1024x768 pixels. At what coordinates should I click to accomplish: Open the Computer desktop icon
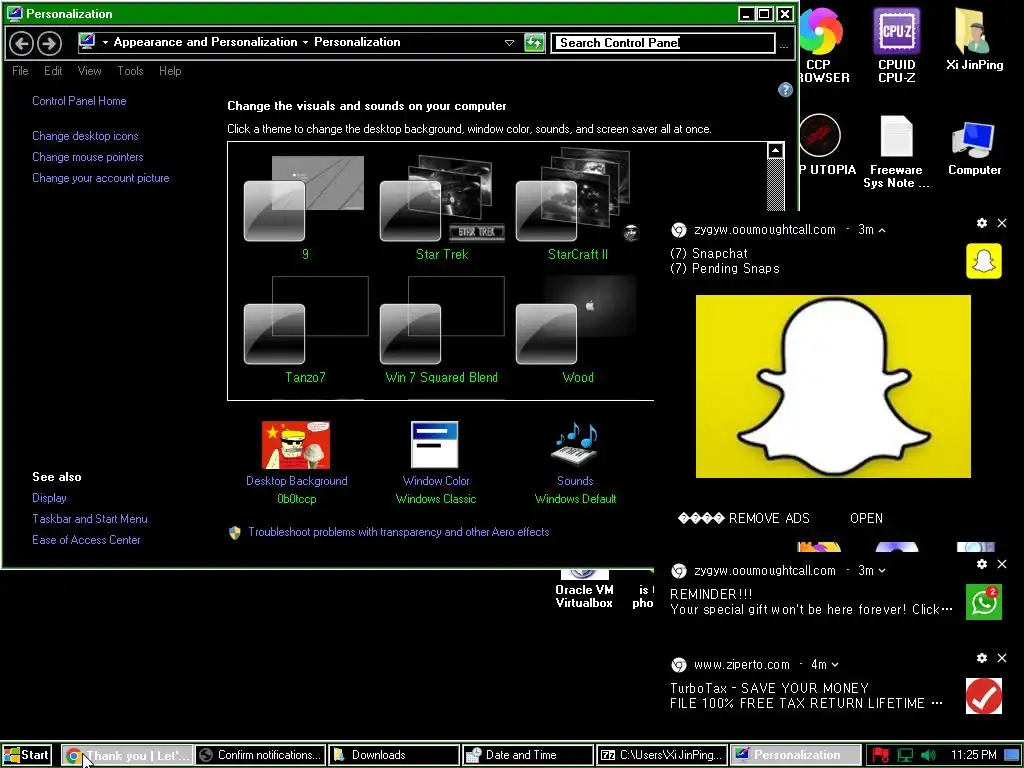point(974,149)
